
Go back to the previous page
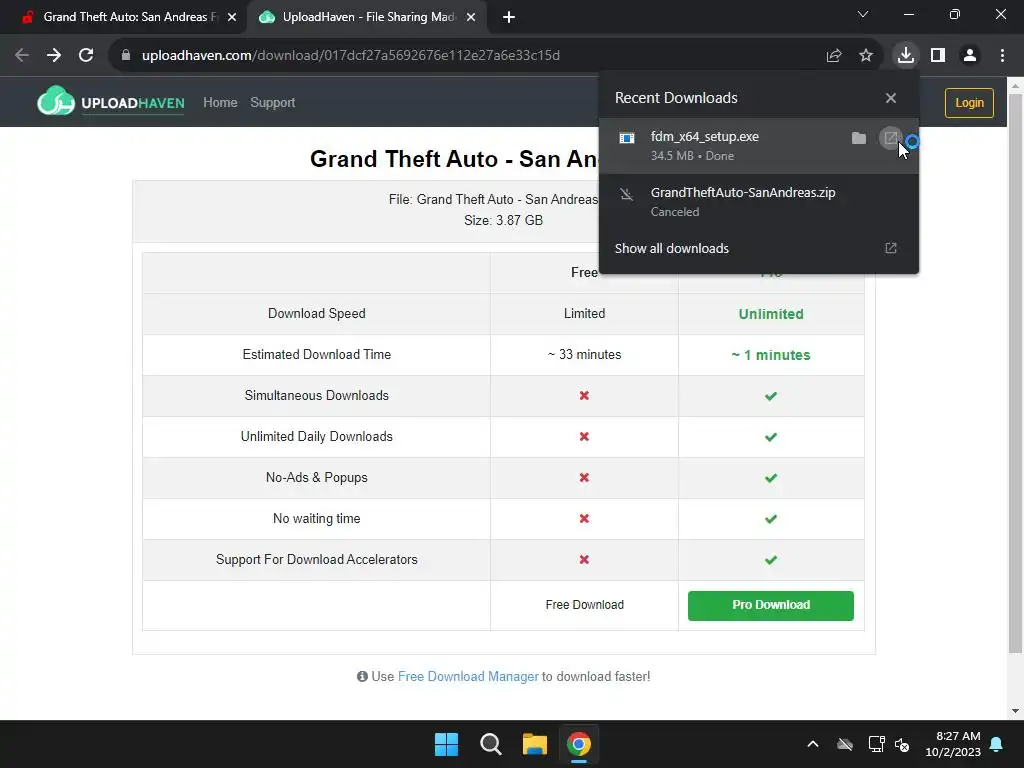tap(22, 56)
